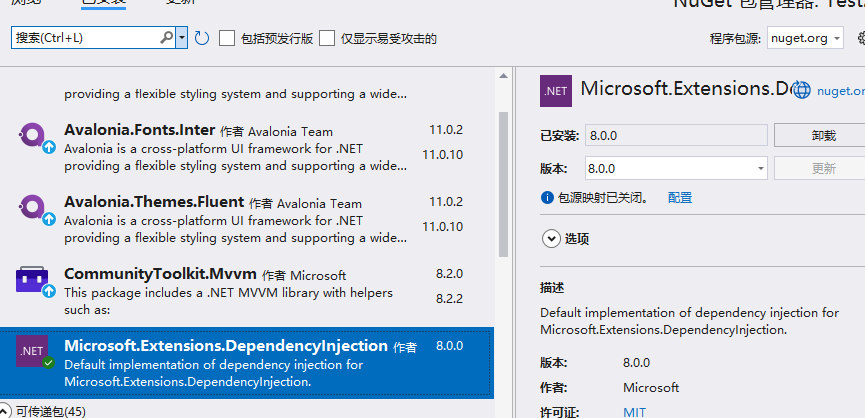Click the 卸载 button

pyautogui.click(x=823, y=135)
